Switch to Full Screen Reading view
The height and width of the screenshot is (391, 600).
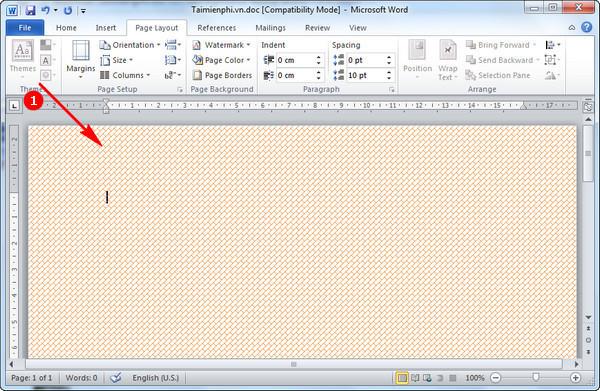tap(415, 378)
